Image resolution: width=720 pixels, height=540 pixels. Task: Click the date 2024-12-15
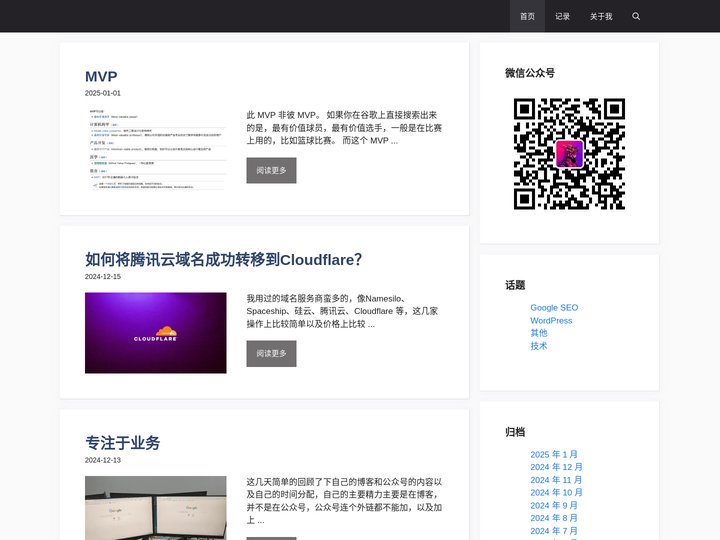pos(103,276)
